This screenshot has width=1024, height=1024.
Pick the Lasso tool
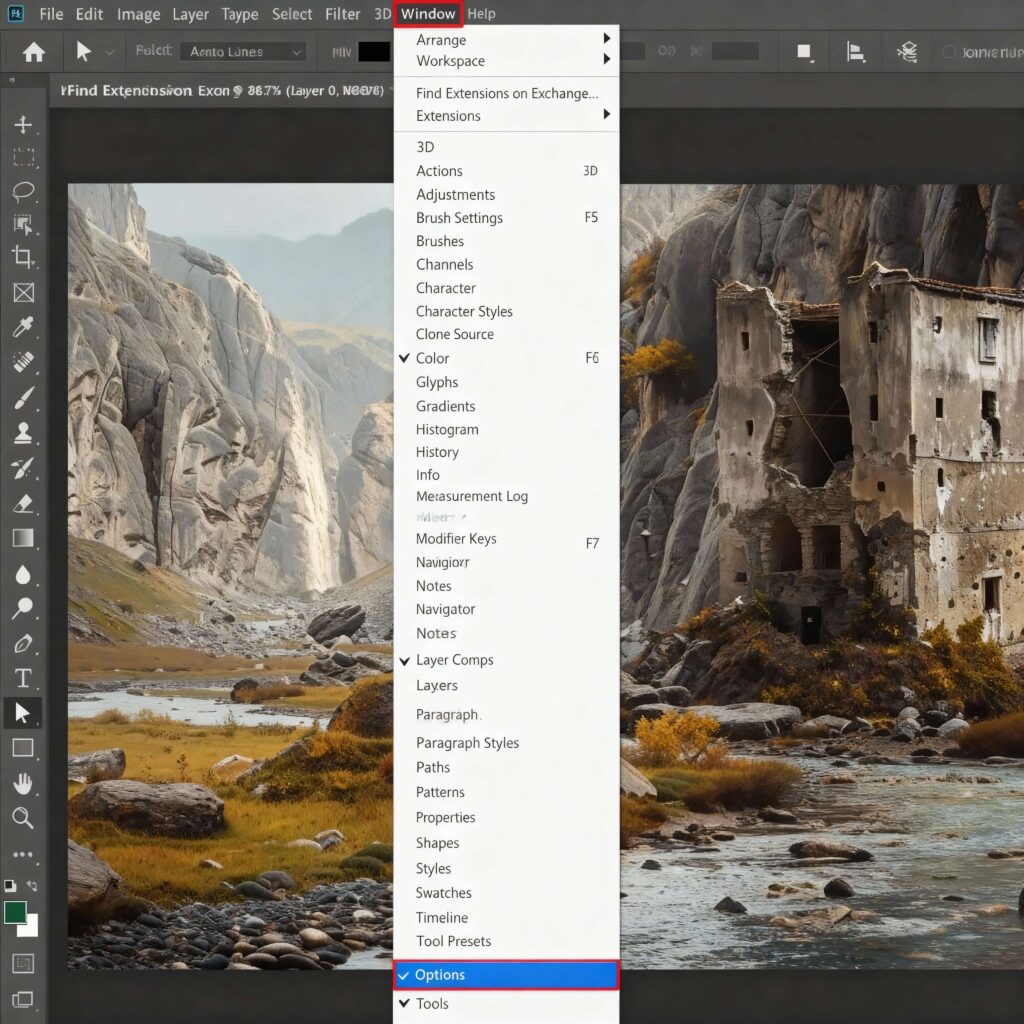[24, 191]
